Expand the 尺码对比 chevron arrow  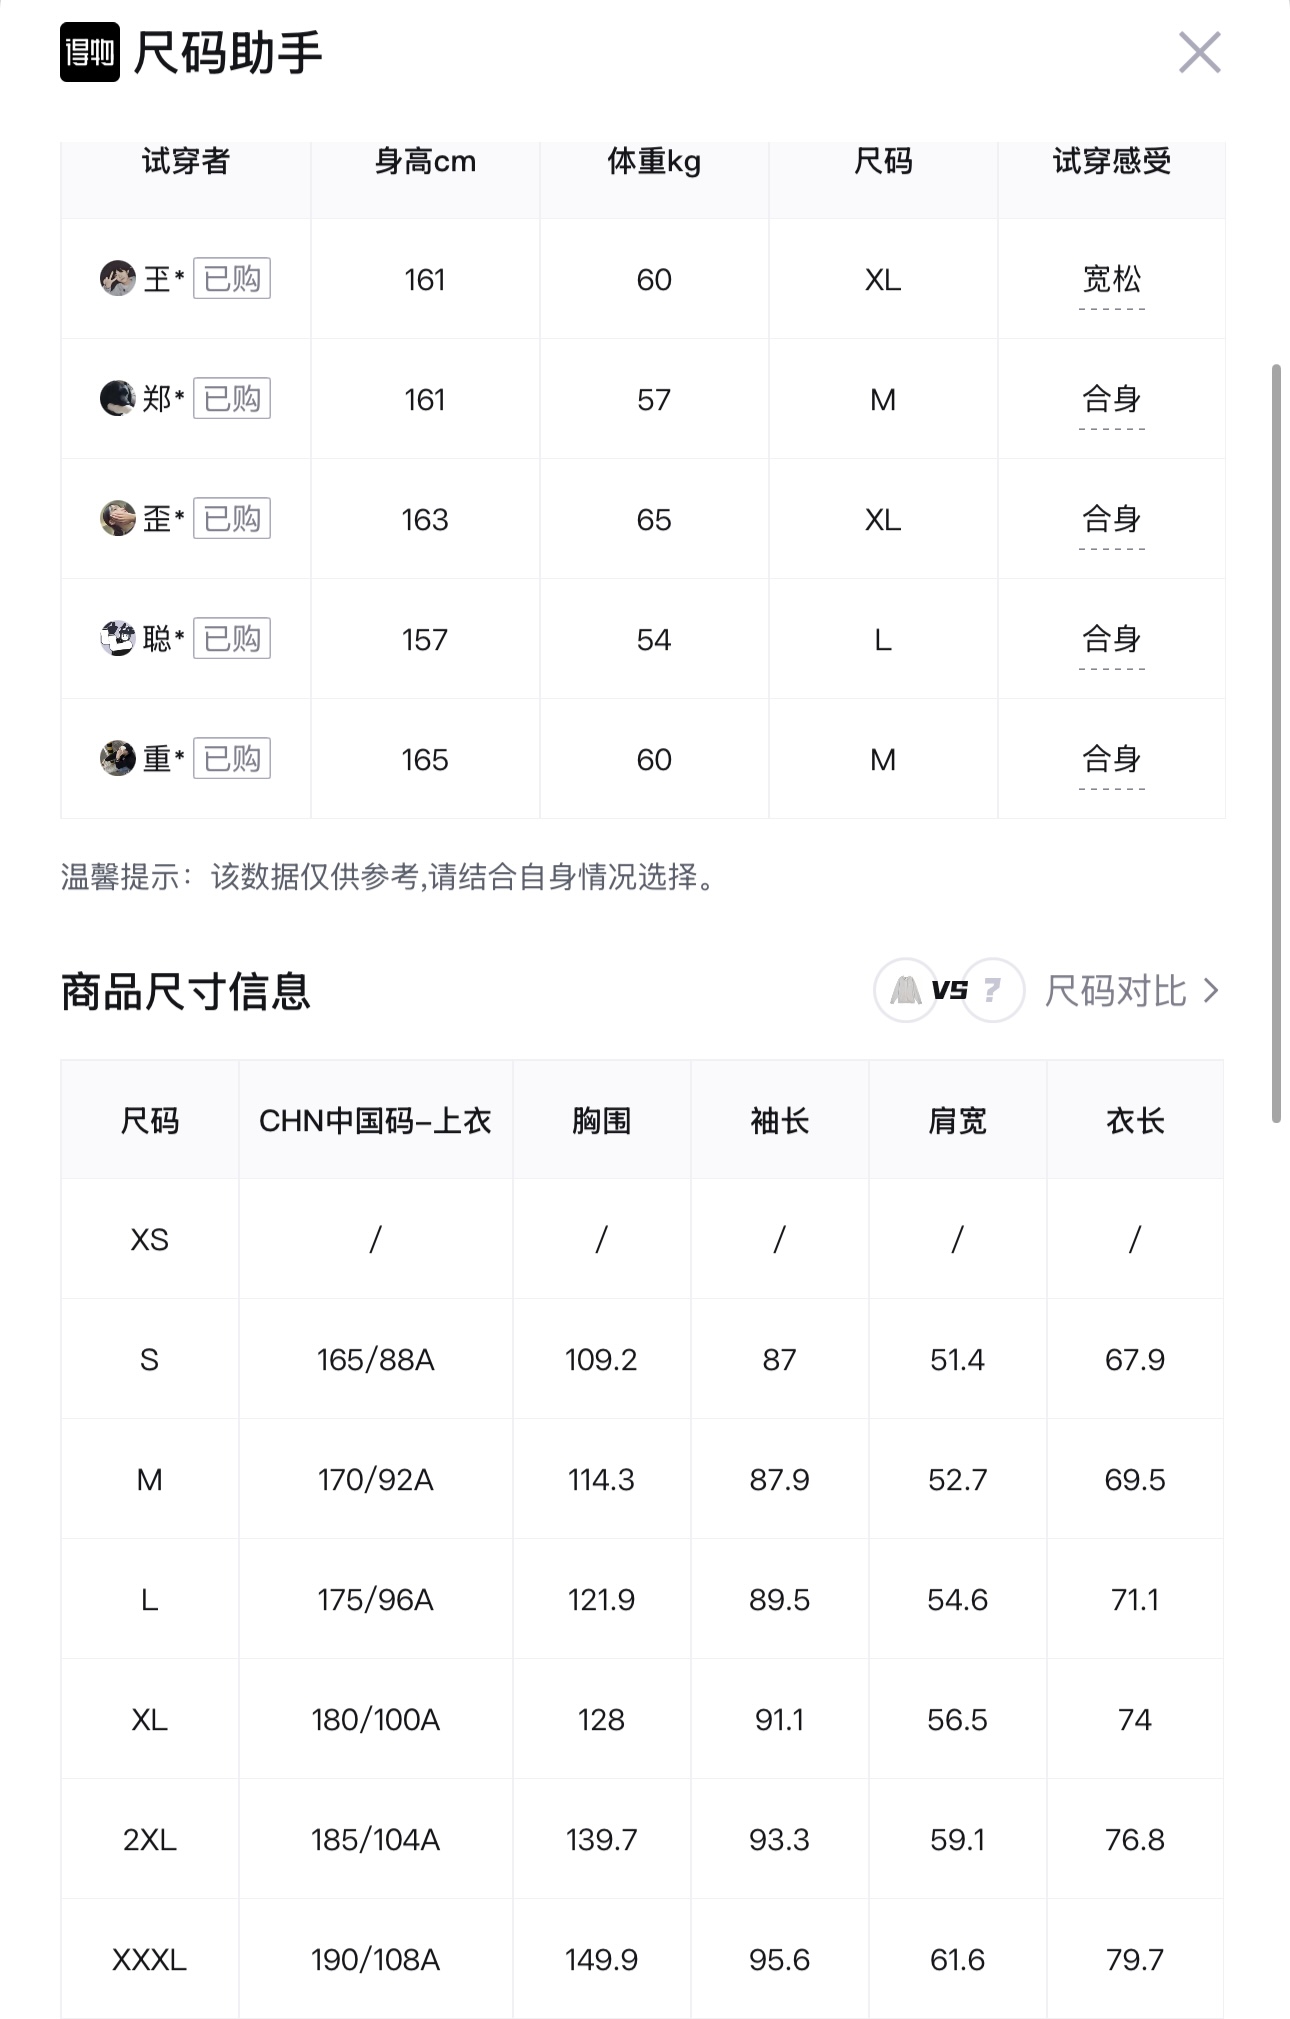tap(1211, 991)
